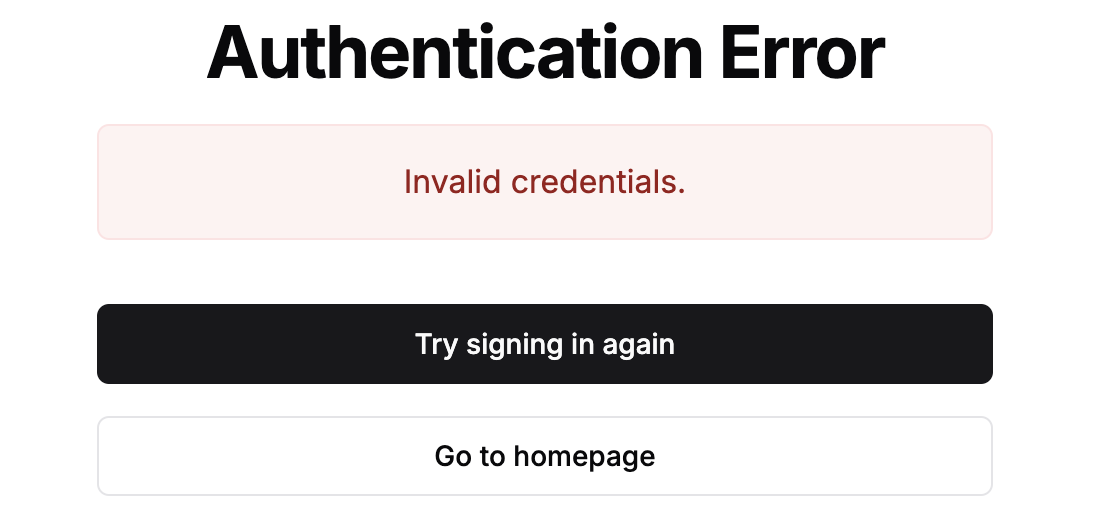
Task: Retry login via Try signing in again
Action: coord(545,344)
